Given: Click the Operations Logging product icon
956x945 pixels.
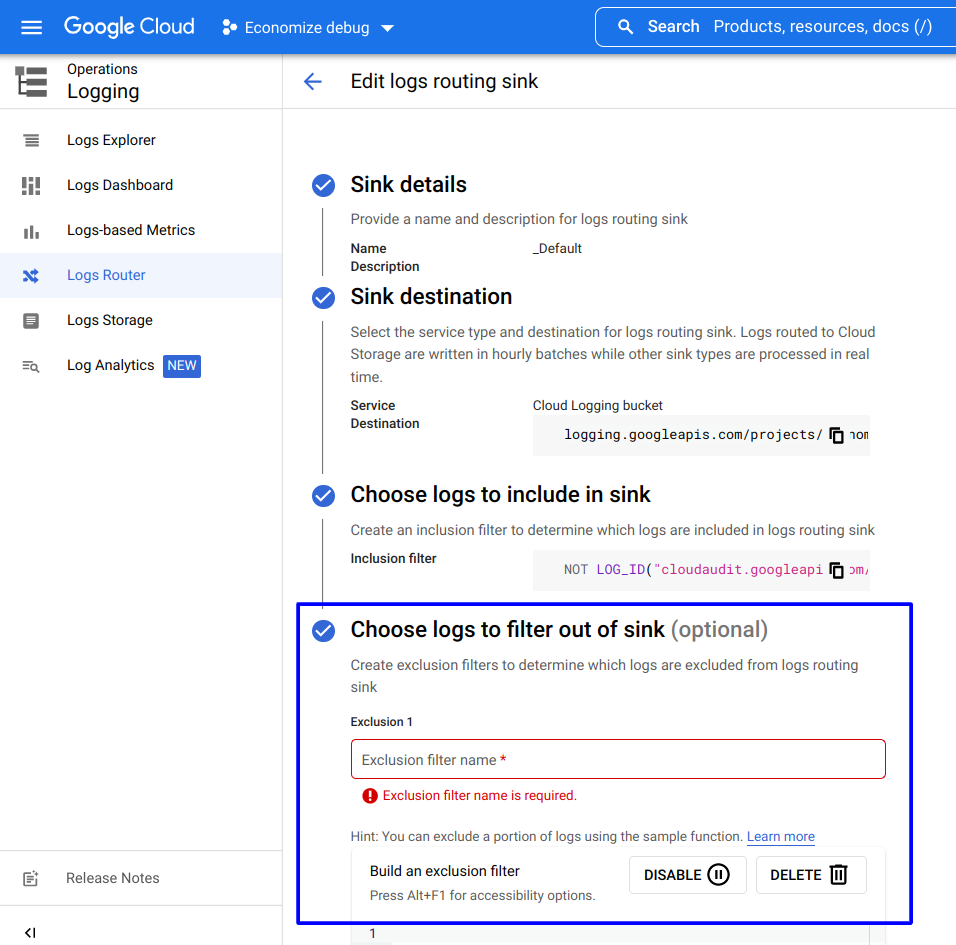Looking at the screenshot, I should point(31,82).
